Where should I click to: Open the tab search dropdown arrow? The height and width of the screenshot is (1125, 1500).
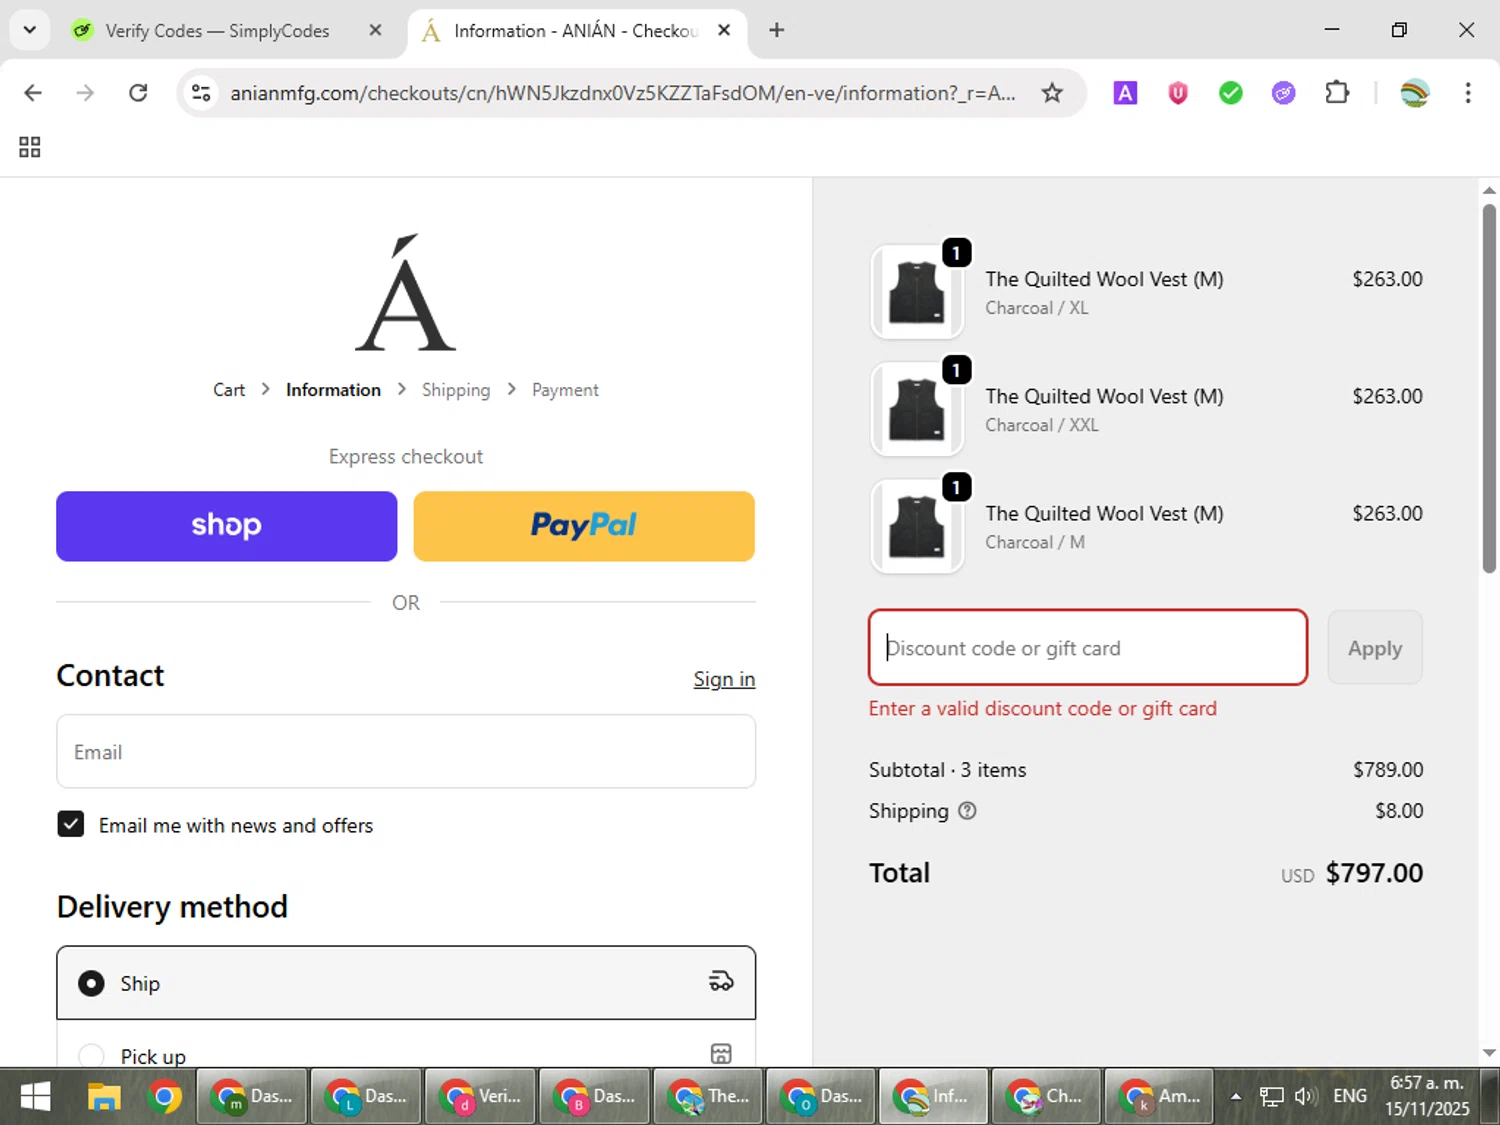tap(30, 30)
